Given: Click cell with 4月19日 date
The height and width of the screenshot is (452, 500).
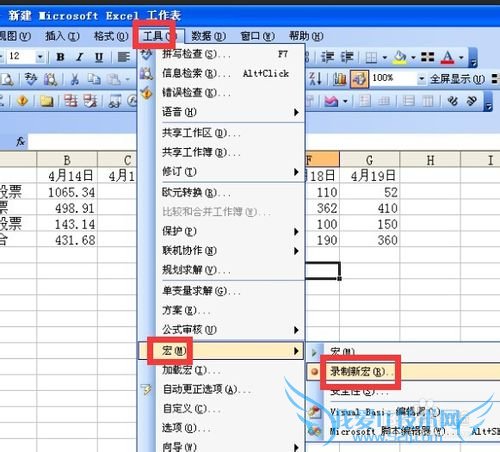Looking at the screenshot, I should pos(369,176).
